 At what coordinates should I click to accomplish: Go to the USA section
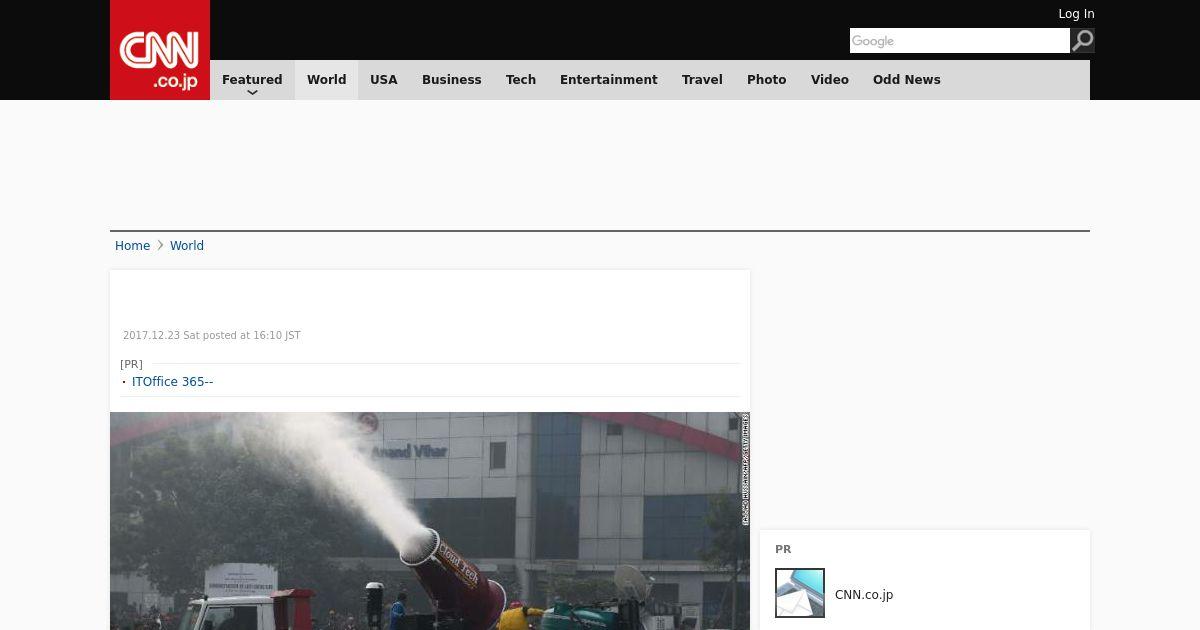pyautogui.click(x=384, y=80)
